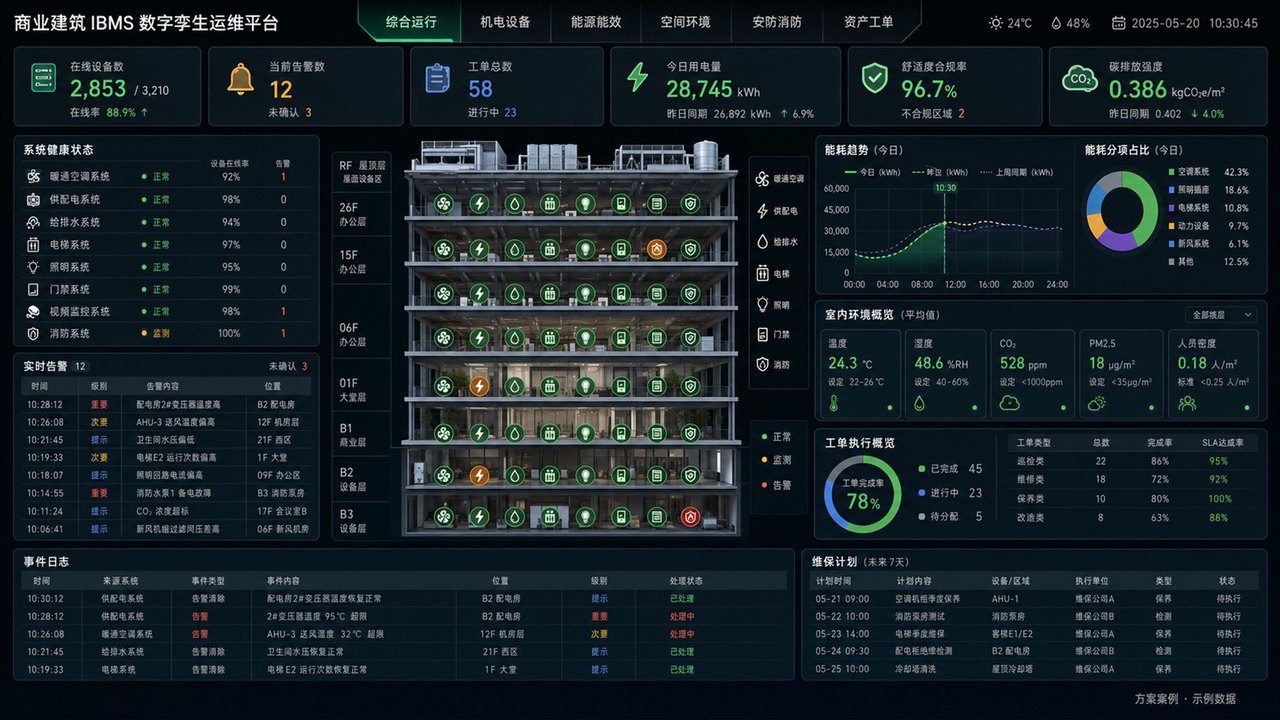
Task: Click the orange fan device icon on 01F
Action: pyautogui.click(x=479, y=385)
